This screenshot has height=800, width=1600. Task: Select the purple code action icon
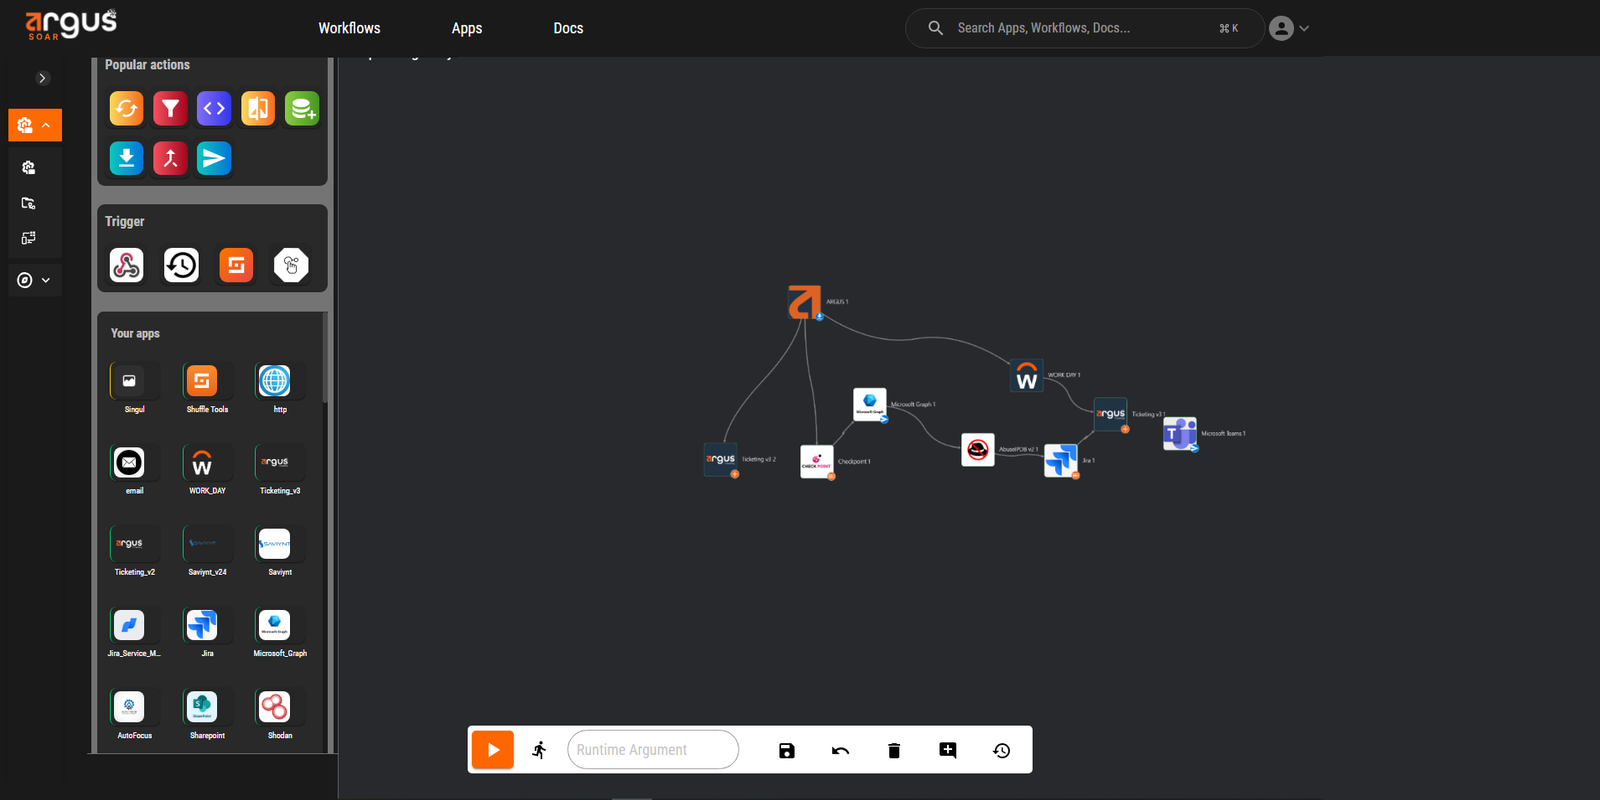[214, 108]
